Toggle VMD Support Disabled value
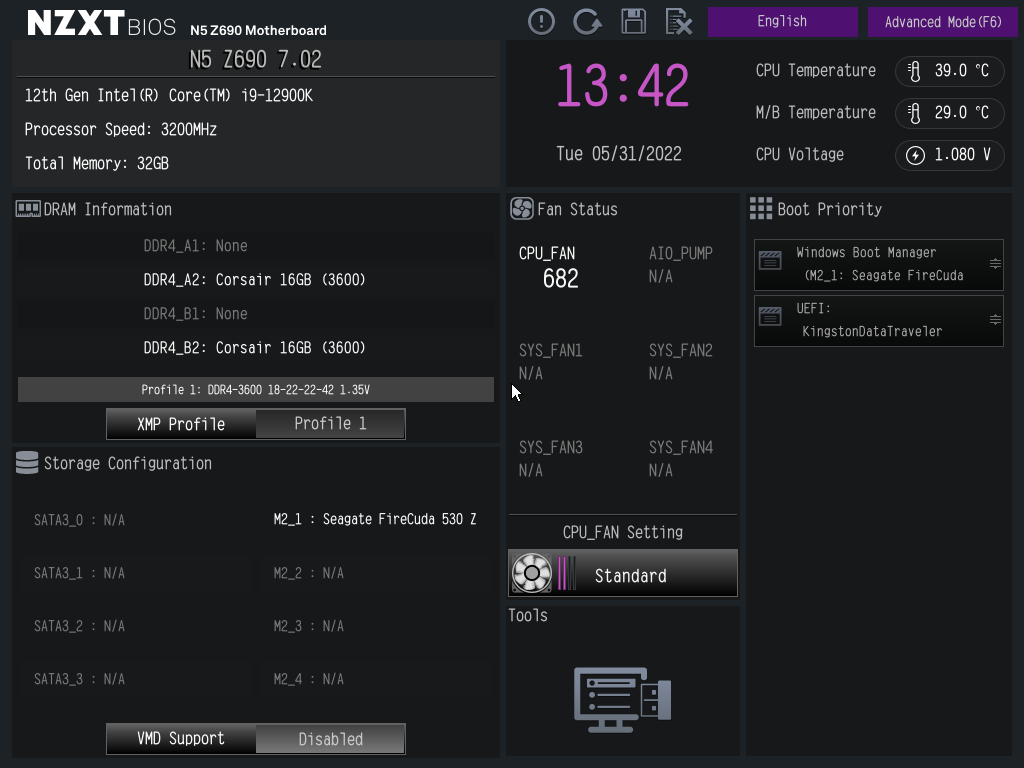This screenshot has width=1024, height=768. 330,739
